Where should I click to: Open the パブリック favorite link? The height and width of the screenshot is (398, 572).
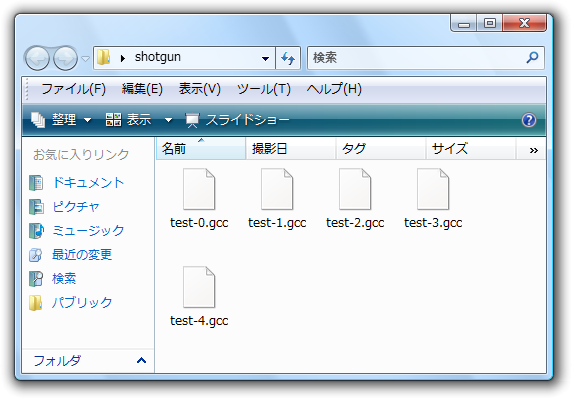[82, 302]
